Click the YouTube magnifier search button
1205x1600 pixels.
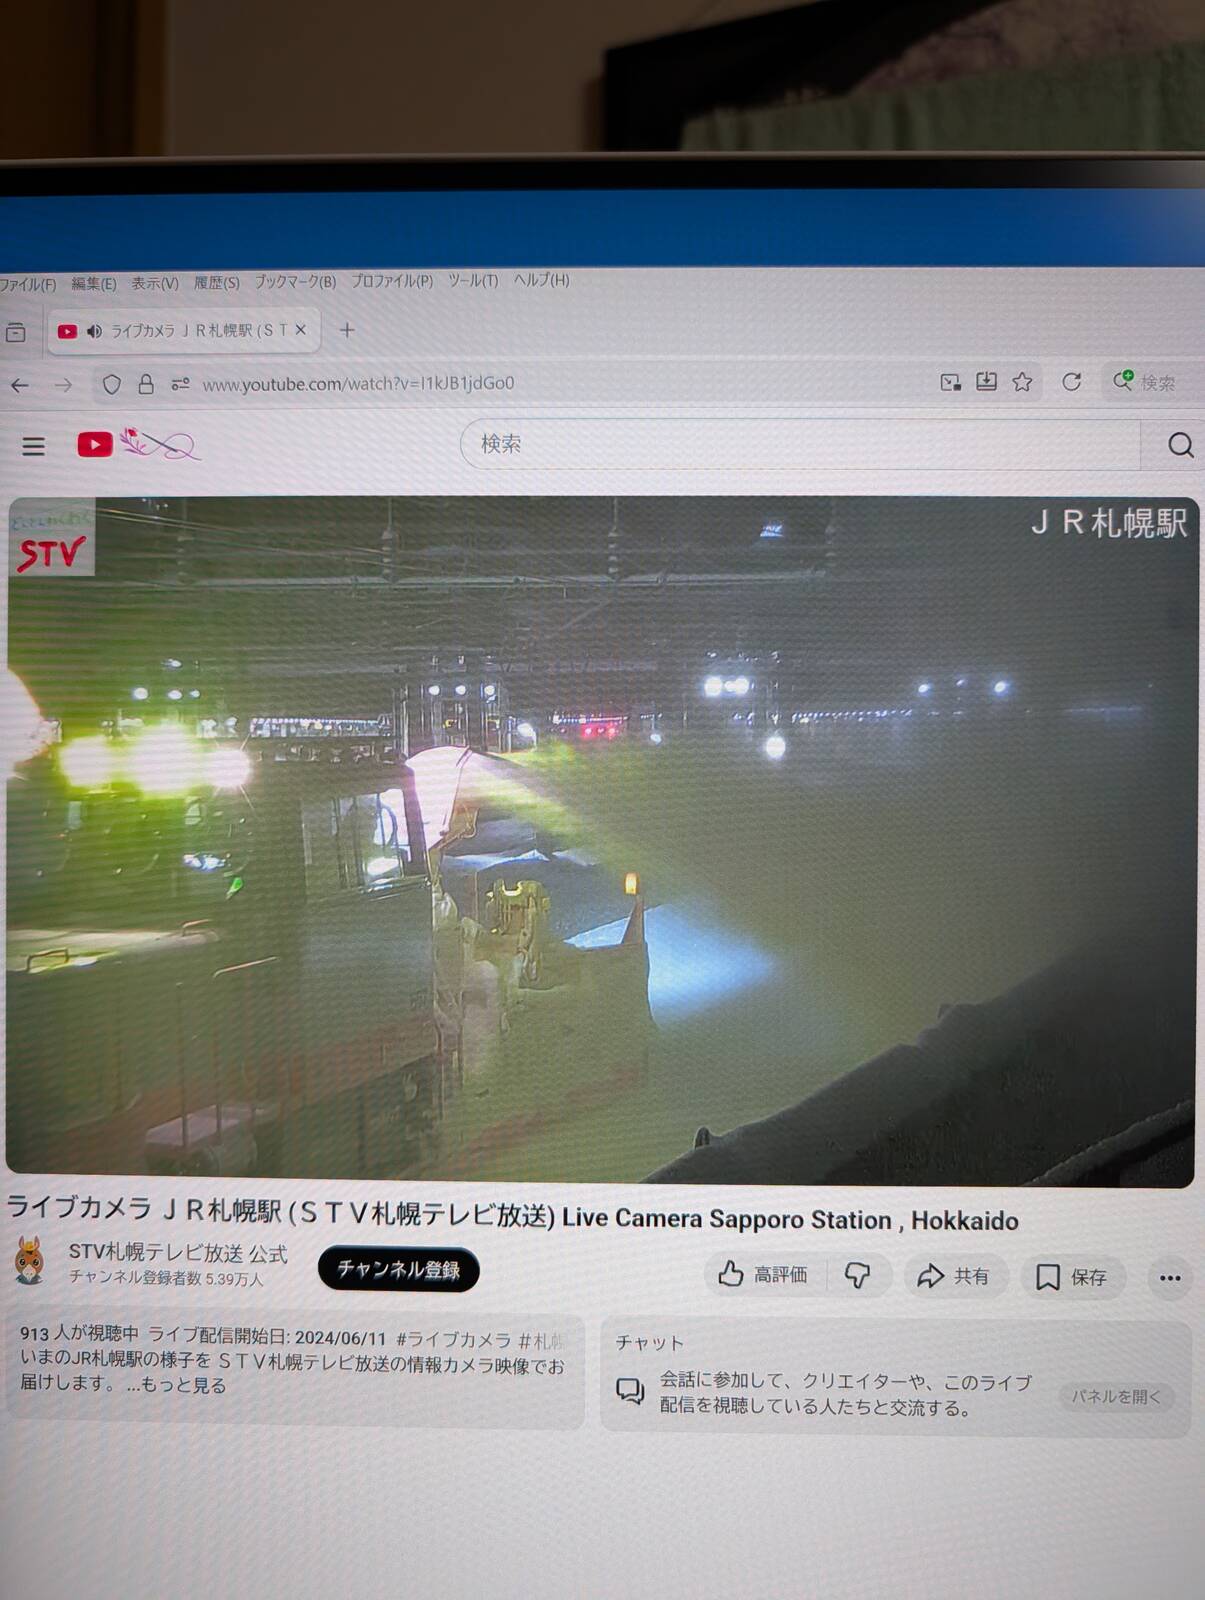(x=1180, y=445)
